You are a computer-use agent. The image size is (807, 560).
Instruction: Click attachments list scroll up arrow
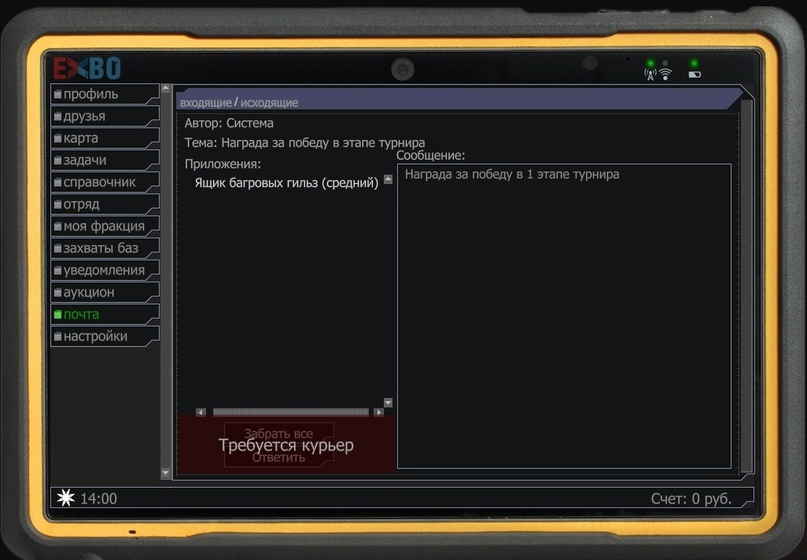(388, 179)
